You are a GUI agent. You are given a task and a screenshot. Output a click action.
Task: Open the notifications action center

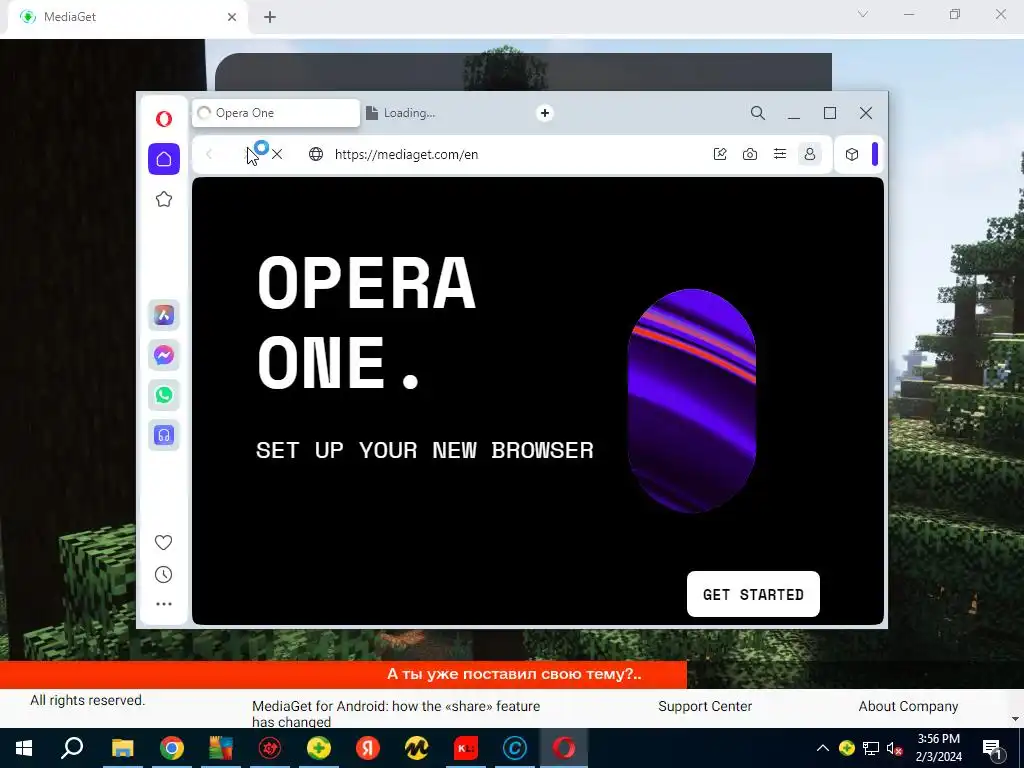(993, 748)
